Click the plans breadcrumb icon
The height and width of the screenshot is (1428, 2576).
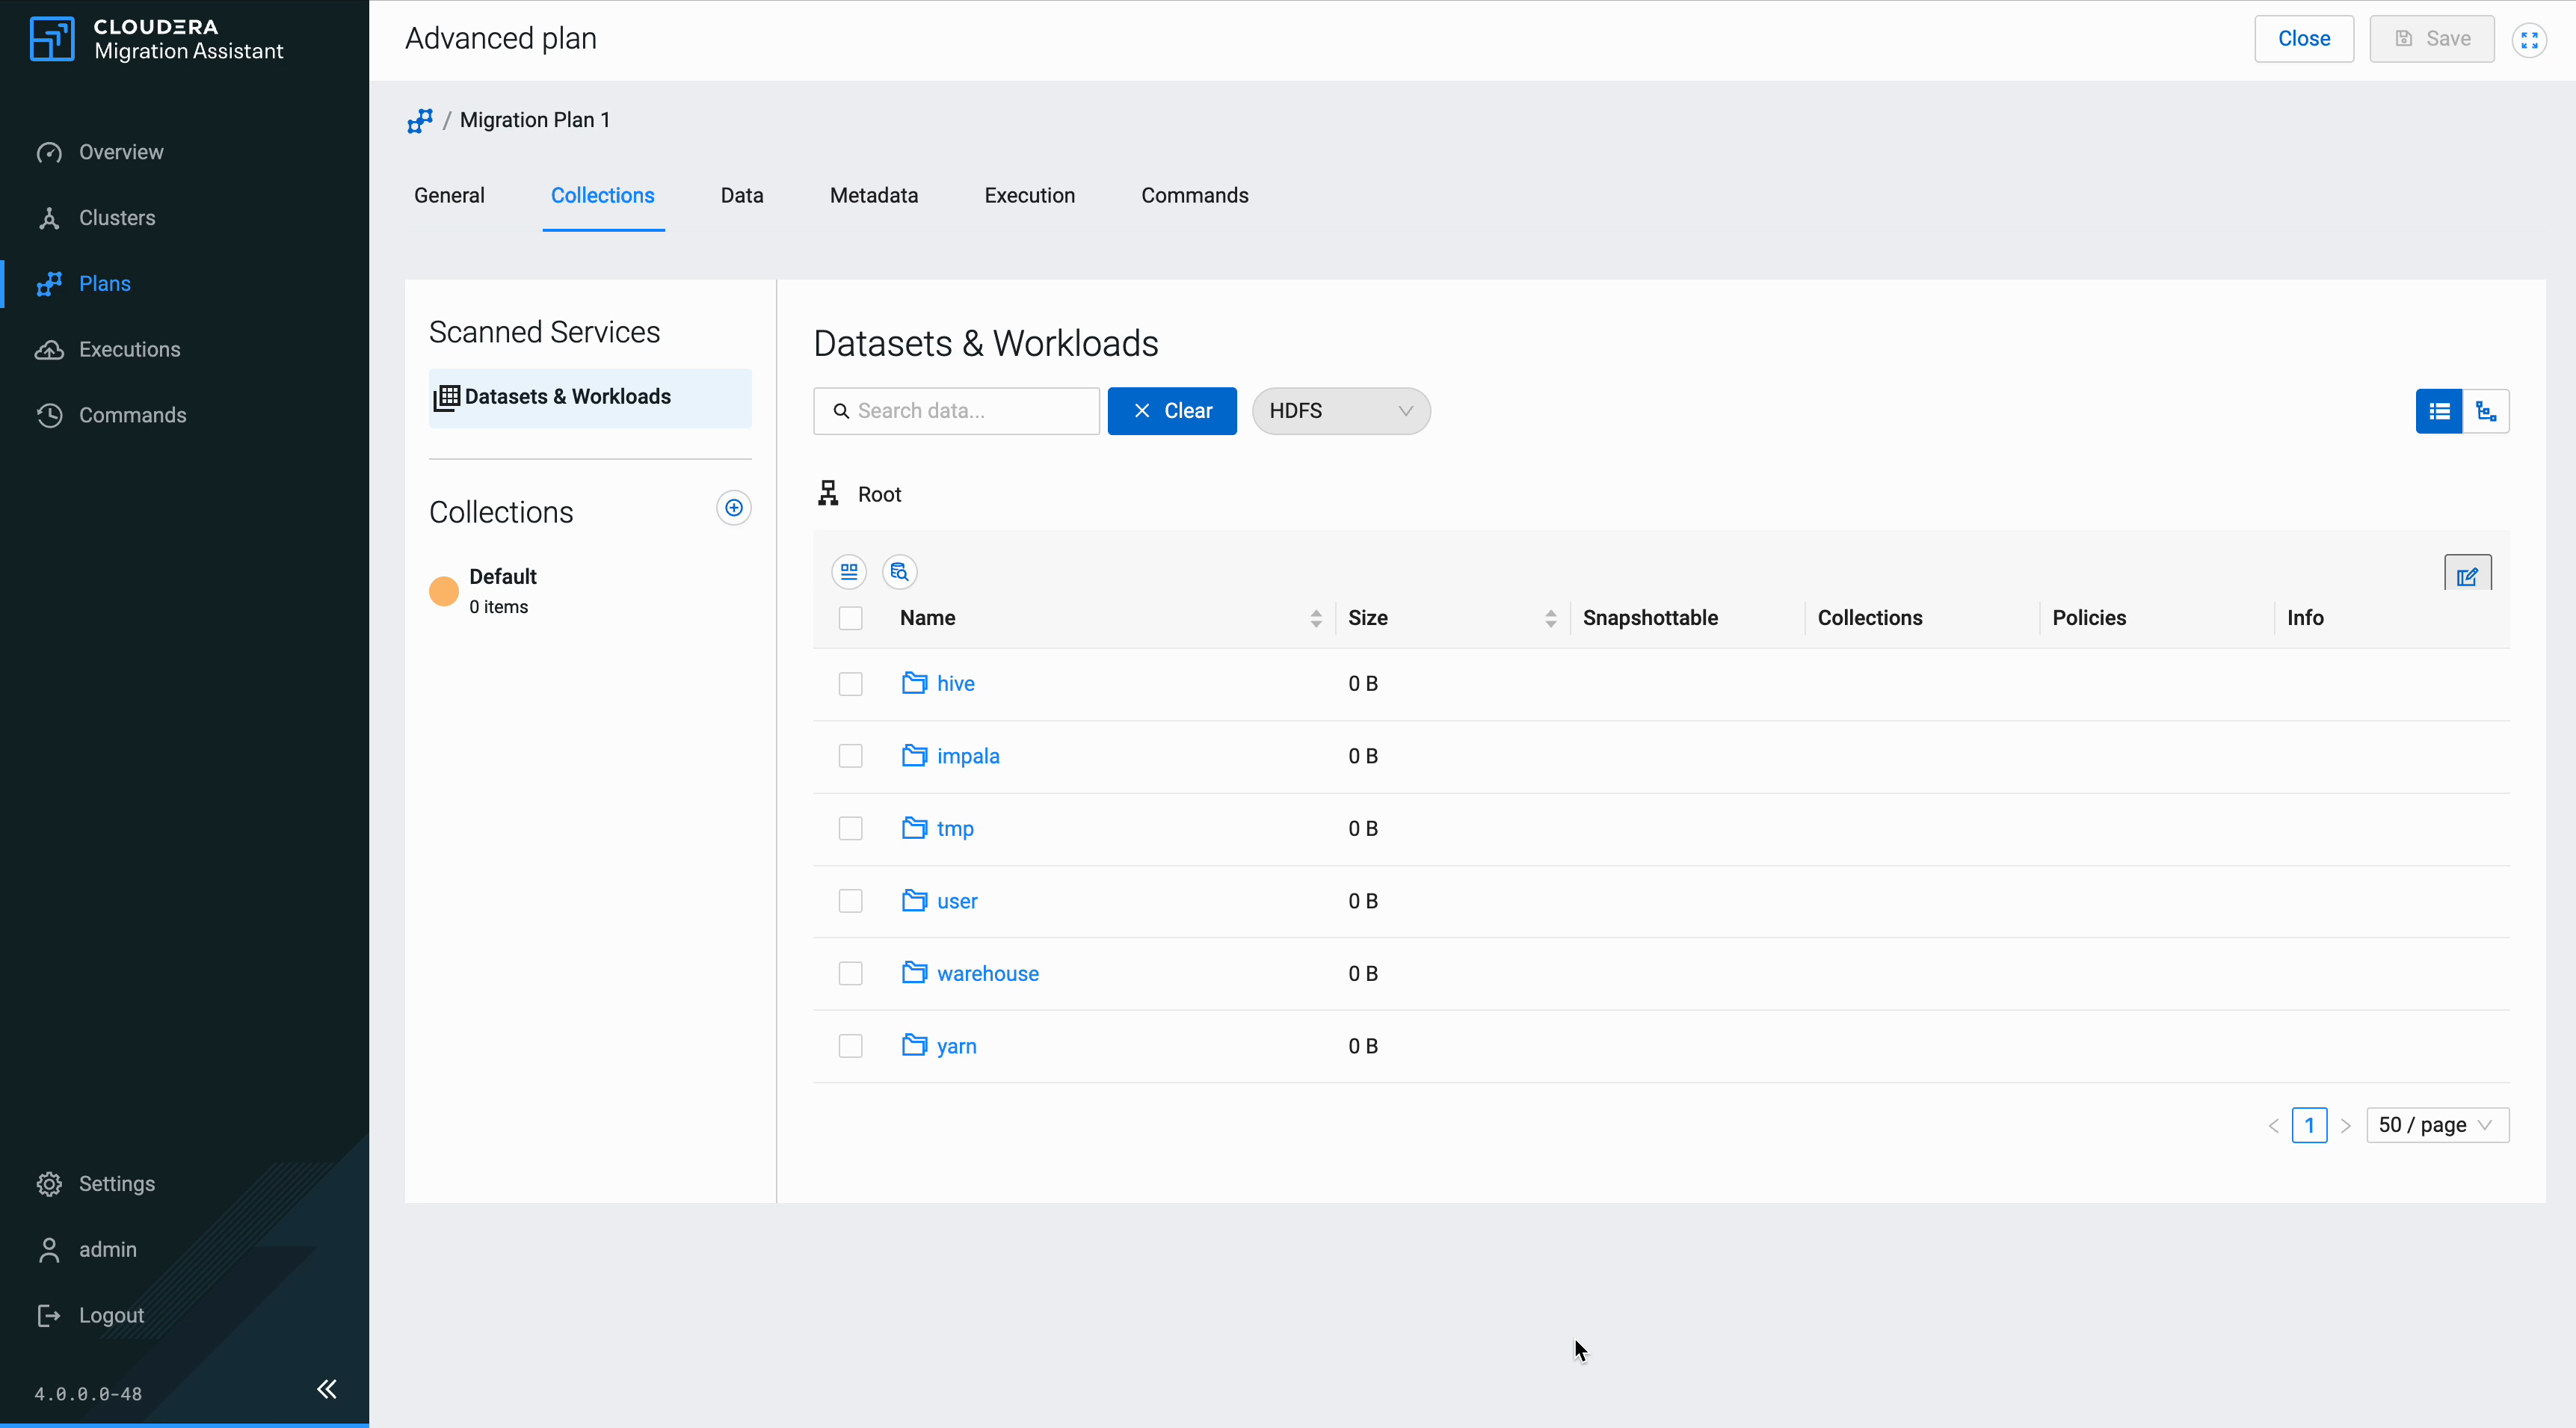pyautogui.click(x=420, y=121)
